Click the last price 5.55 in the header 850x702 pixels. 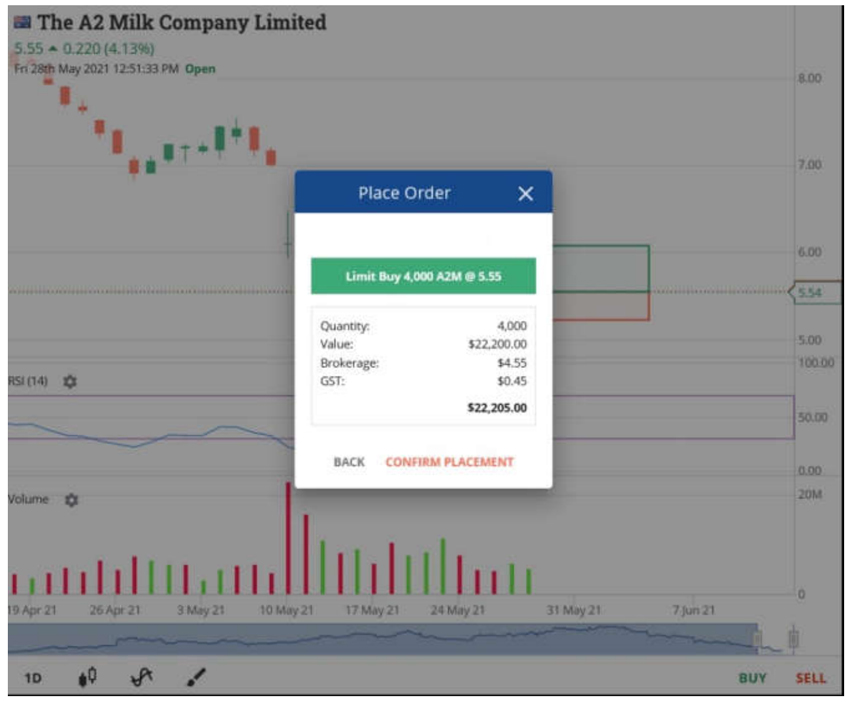(x=28, y=49)
